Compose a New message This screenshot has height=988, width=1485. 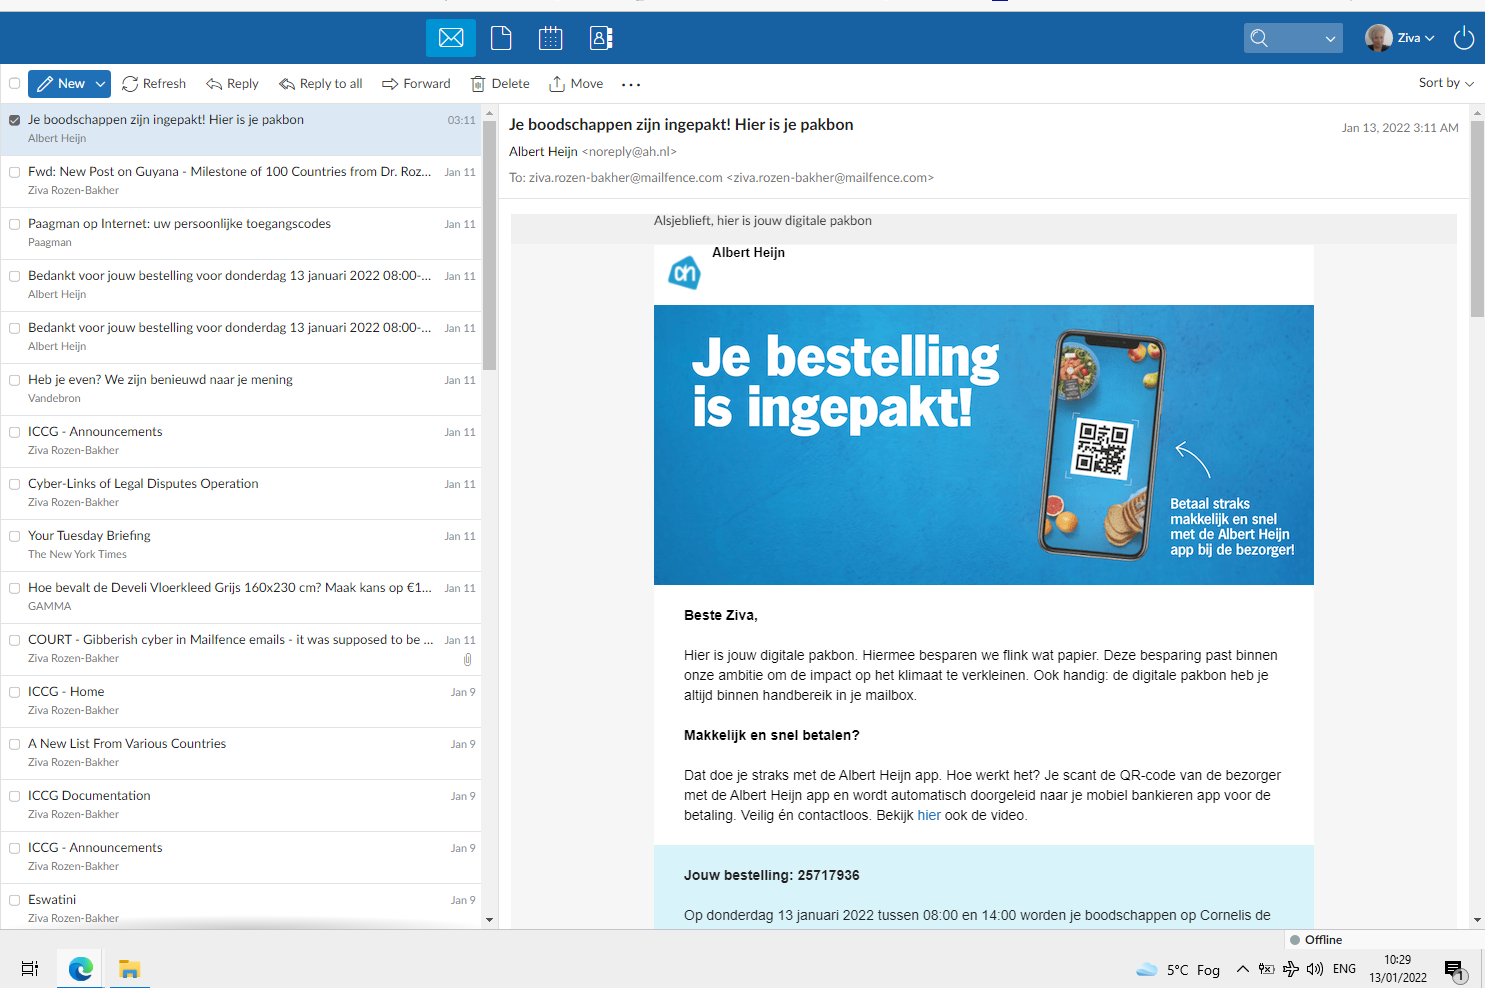point(60,84)
